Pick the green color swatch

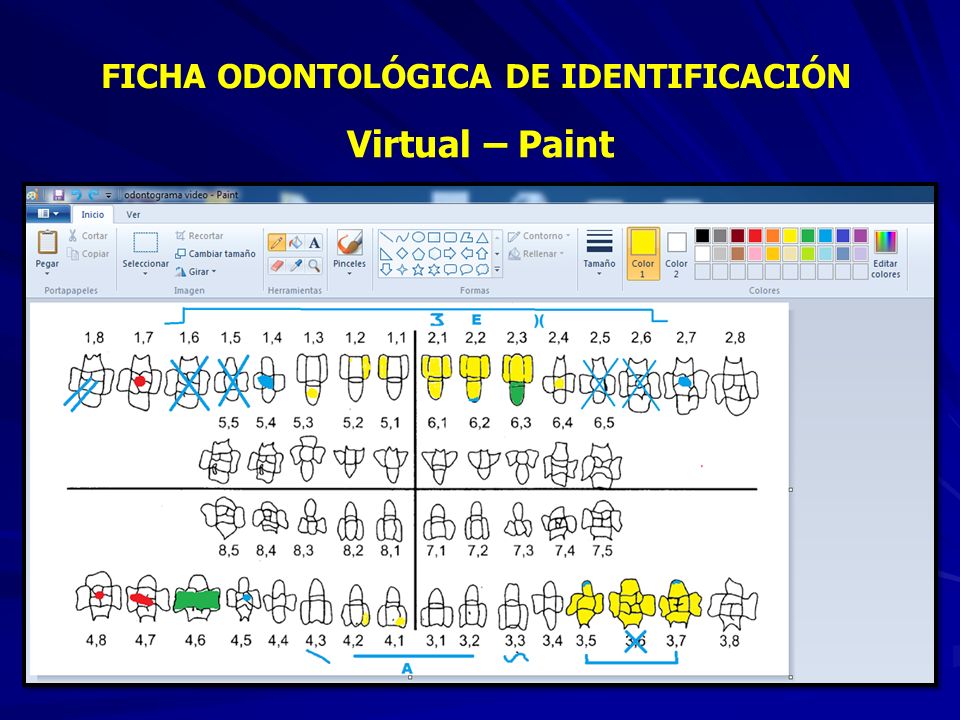[x=808, y=236]
